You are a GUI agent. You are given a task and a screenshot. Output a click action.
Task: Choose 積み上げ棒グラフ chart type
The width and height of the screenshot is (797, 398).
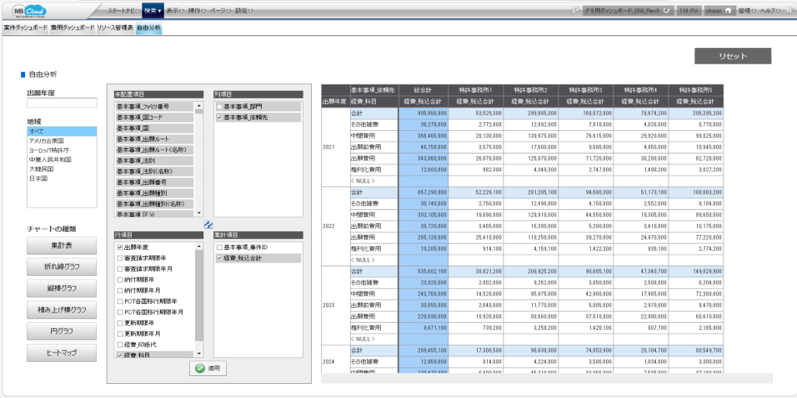[62, 310]
